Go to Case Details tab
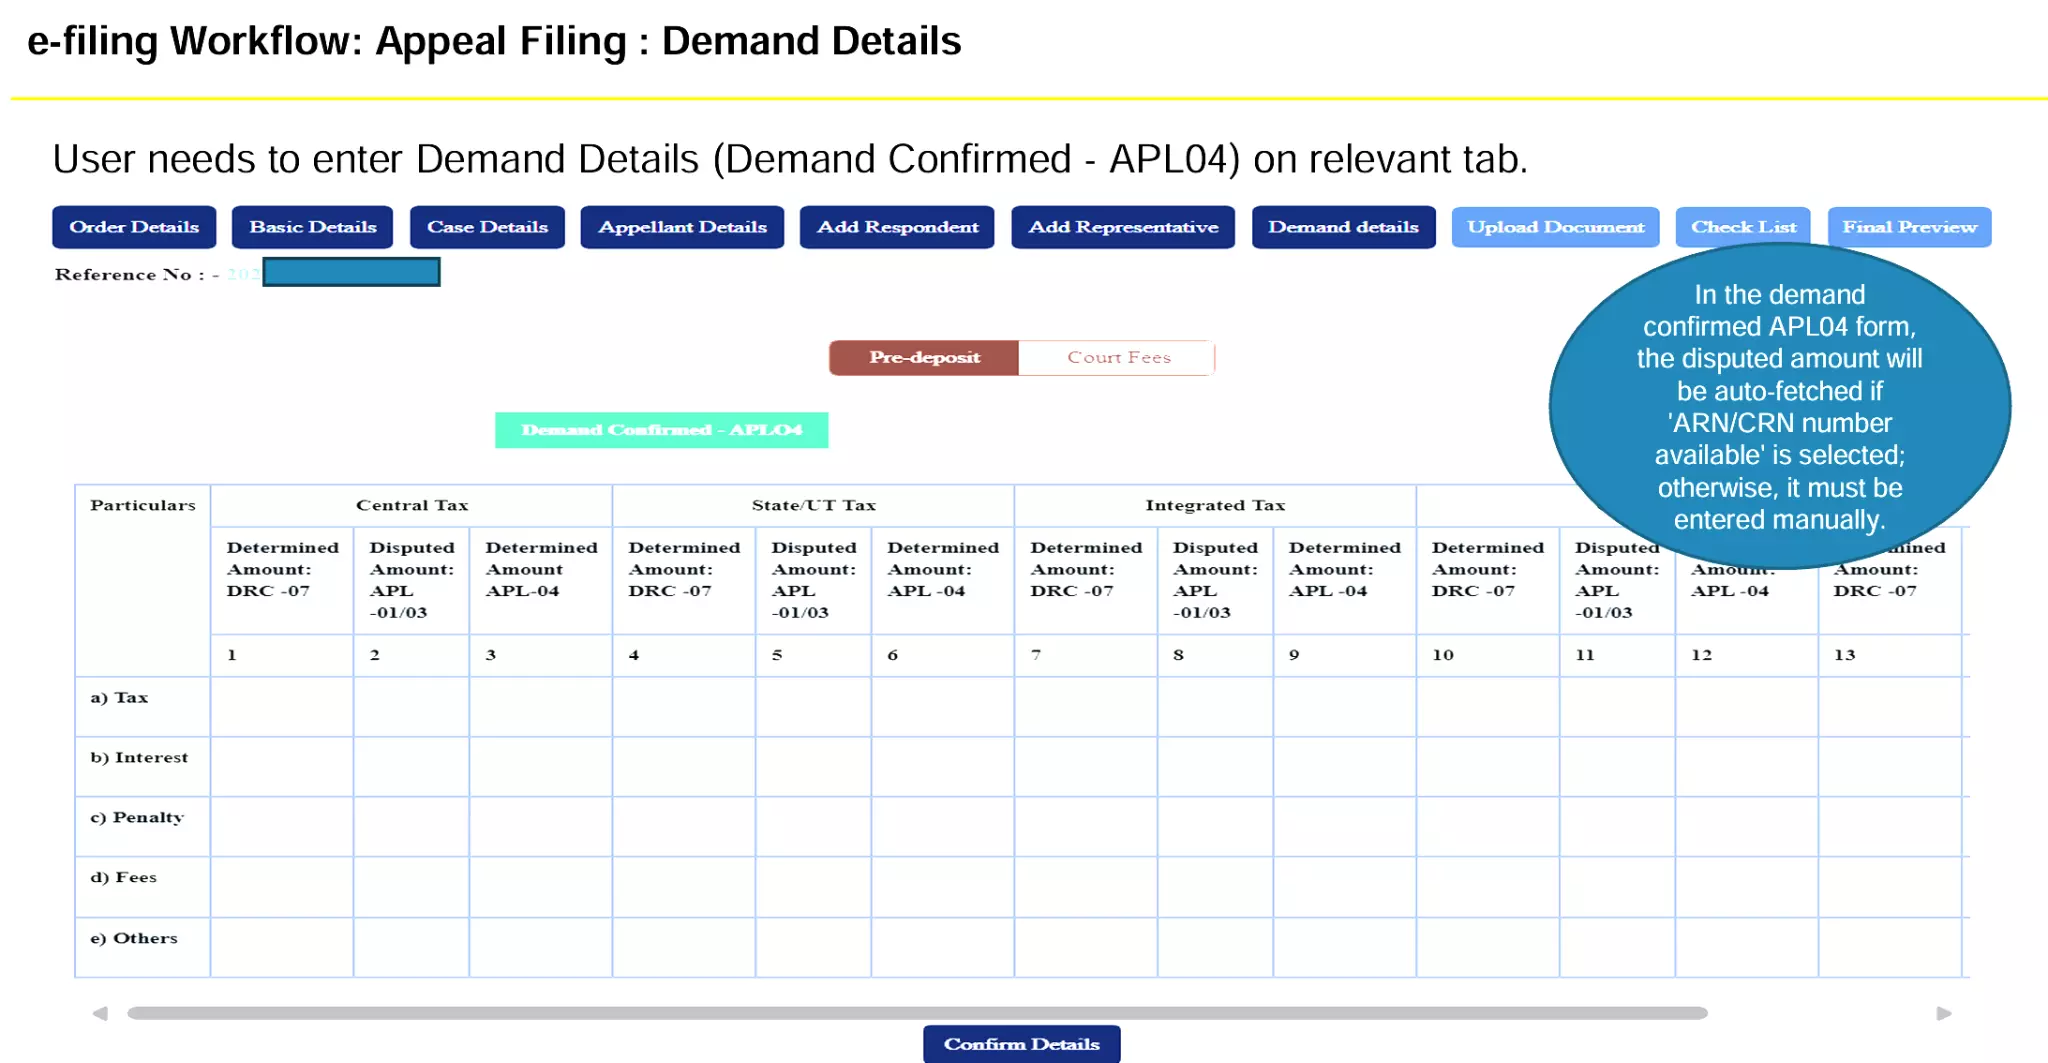The width and height of the screenshot is (2048, 1063). (x=487, y=227)
